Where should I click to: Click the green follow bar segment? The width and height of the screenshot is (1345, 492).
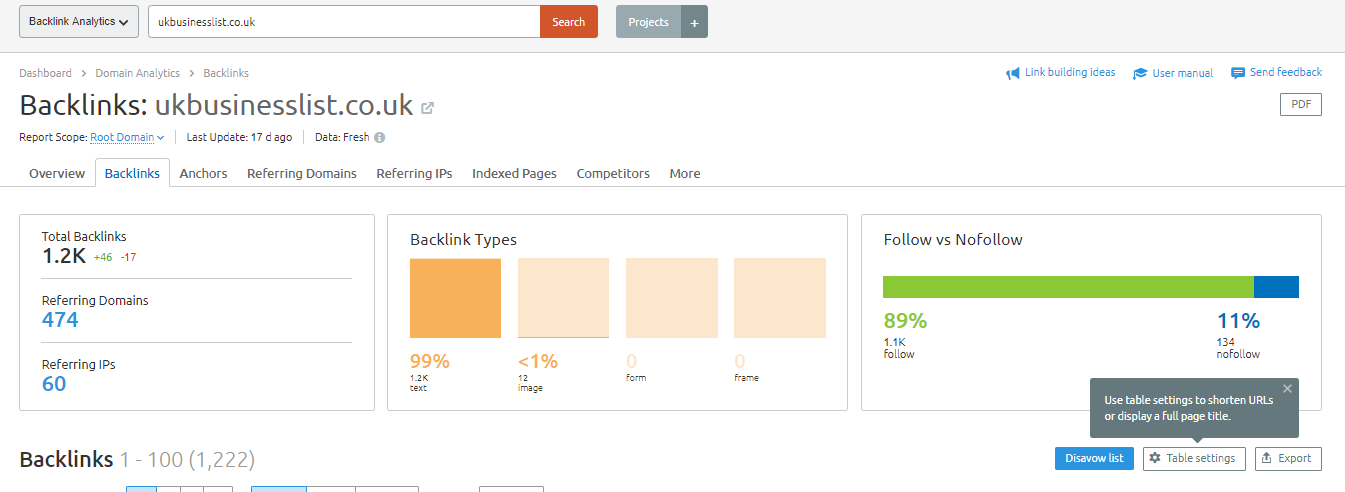click(x=1068, y=287)
